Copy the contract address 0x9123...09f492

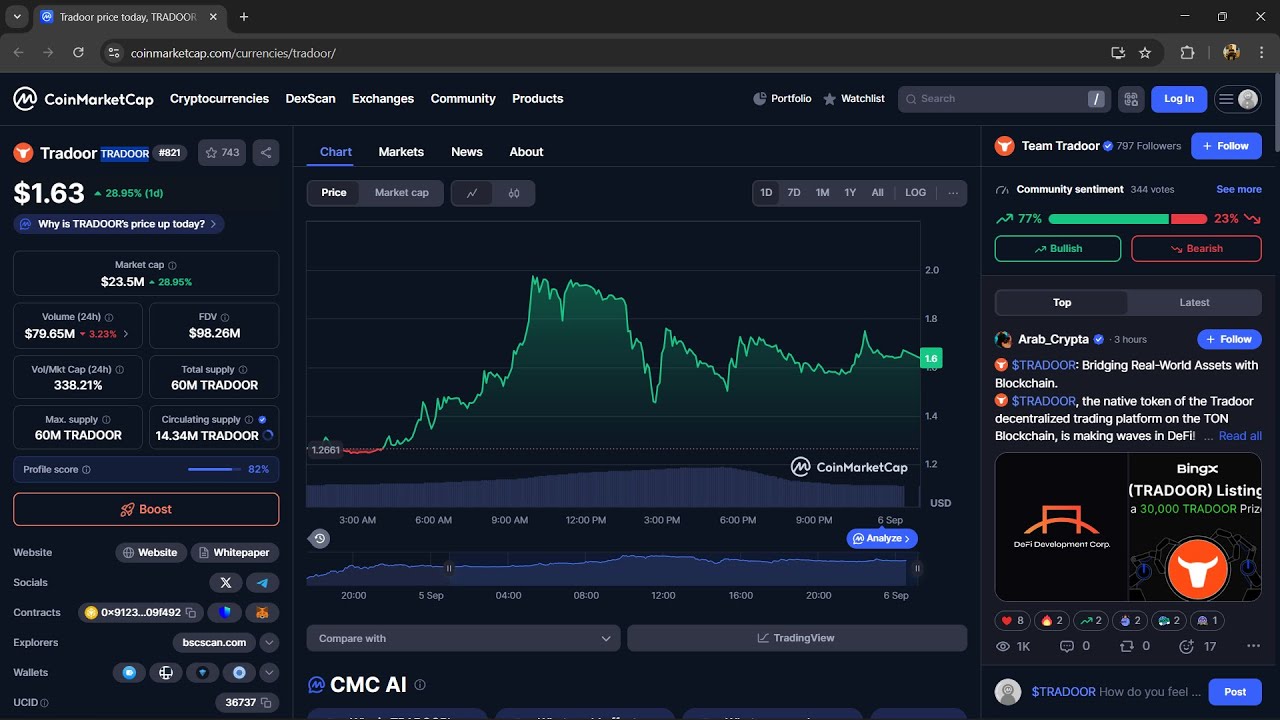(190, 612)
